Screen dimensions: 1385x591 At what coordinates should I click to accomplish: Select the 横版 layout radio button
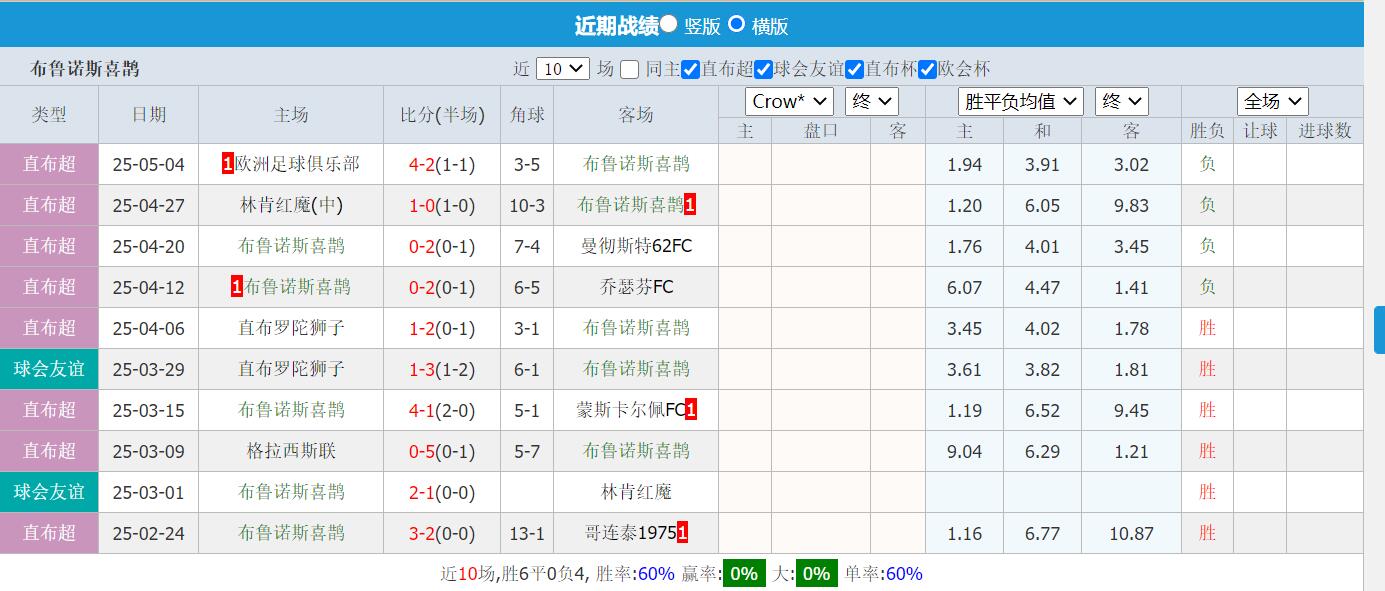(x=737, y=25)
